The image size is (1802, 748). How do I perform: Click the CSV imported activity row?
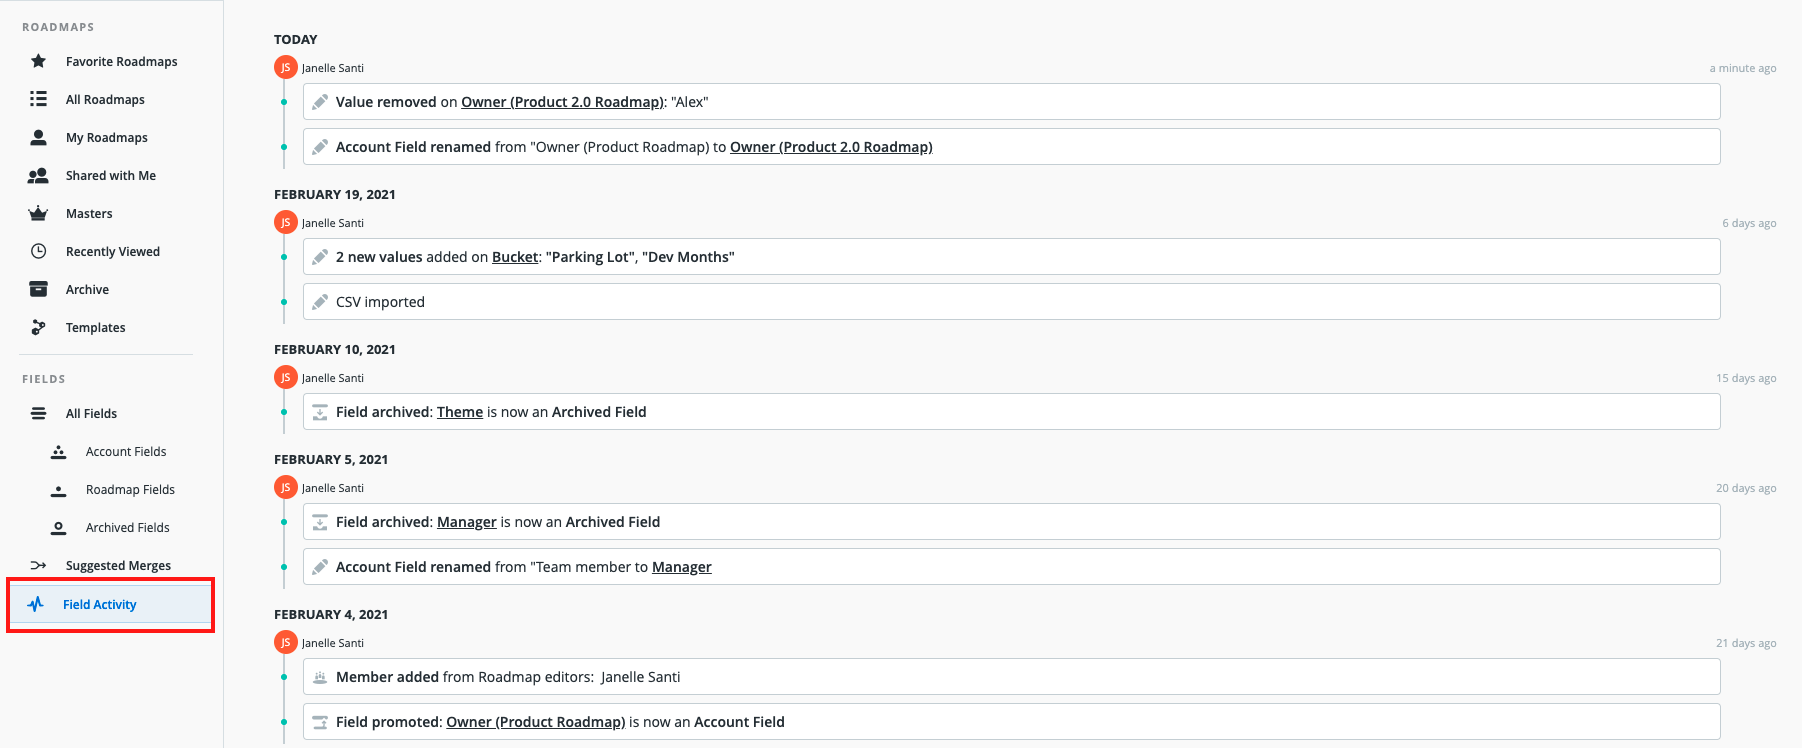[1011, 302]
